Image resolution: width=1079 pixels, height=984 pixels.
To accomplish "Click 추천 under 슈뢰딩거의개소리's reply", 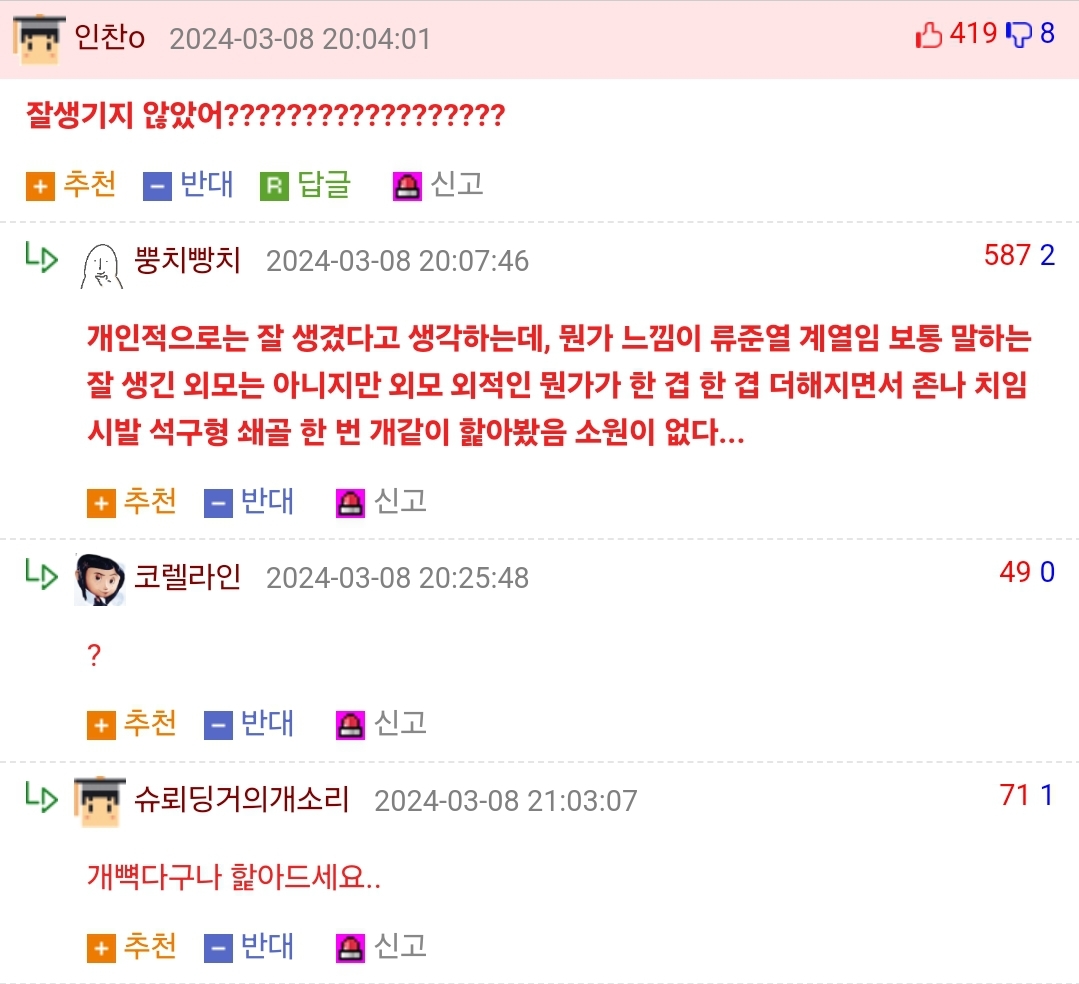I will click(x=131, y=948).
